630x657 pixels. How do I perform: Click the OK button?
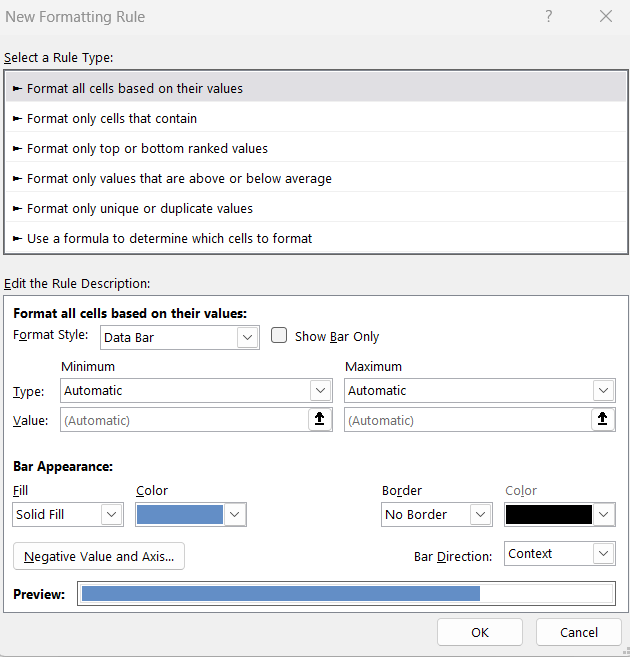(480, 632)
